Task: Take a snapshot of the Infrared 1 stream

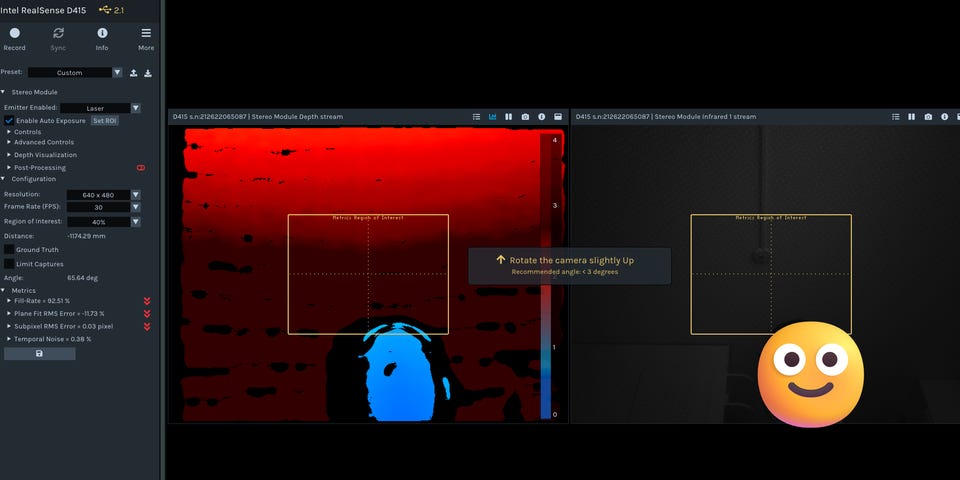Action: coord(928,117)
